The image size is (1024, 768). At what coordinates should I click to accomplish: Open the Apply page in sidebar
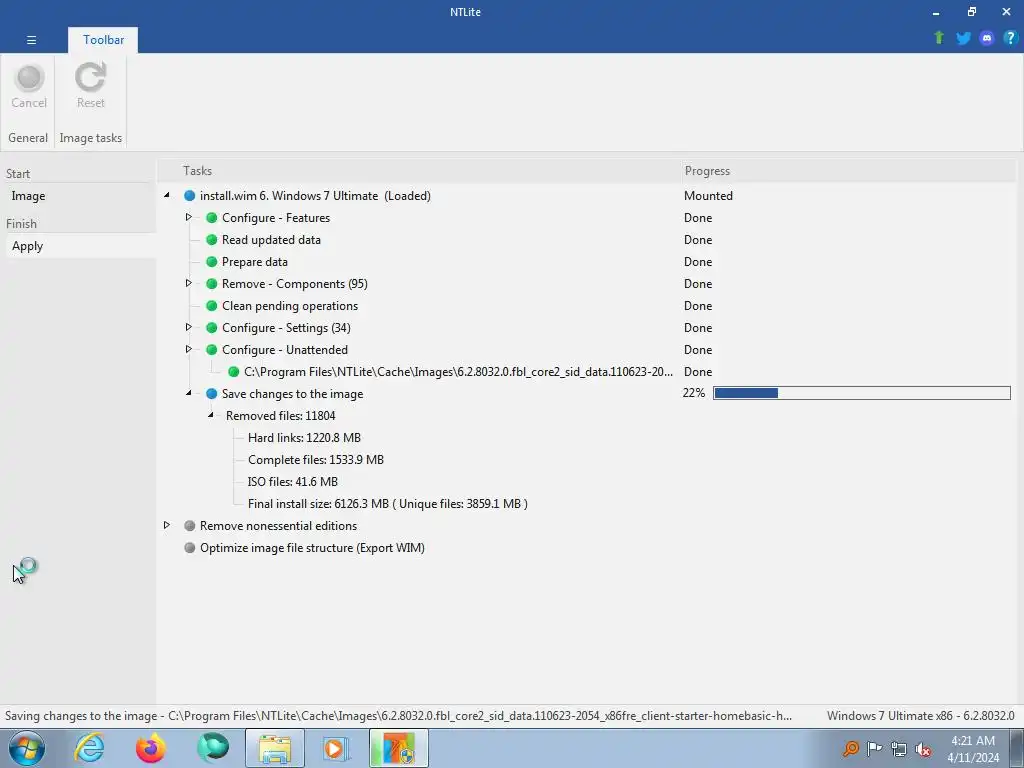(27, 246)
